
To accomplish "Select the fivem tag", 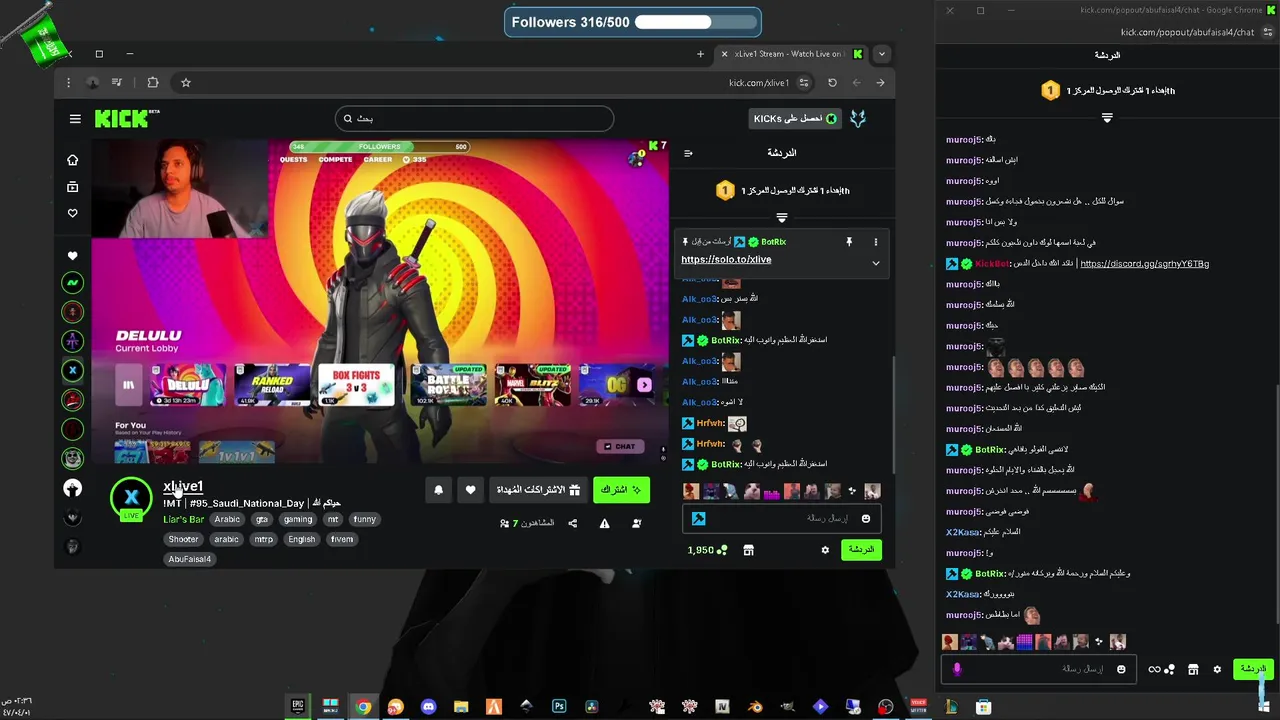I will (342, 539).
